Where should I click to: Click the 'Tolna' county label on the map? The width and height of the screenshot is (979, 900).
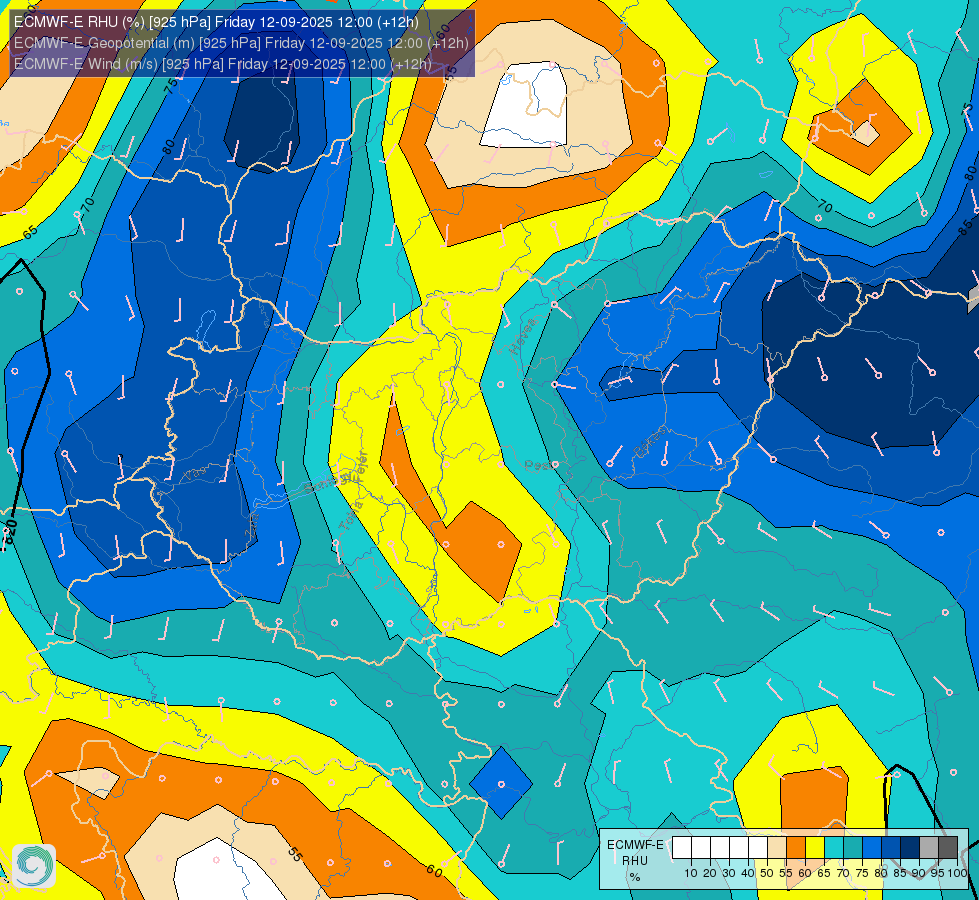351,516
